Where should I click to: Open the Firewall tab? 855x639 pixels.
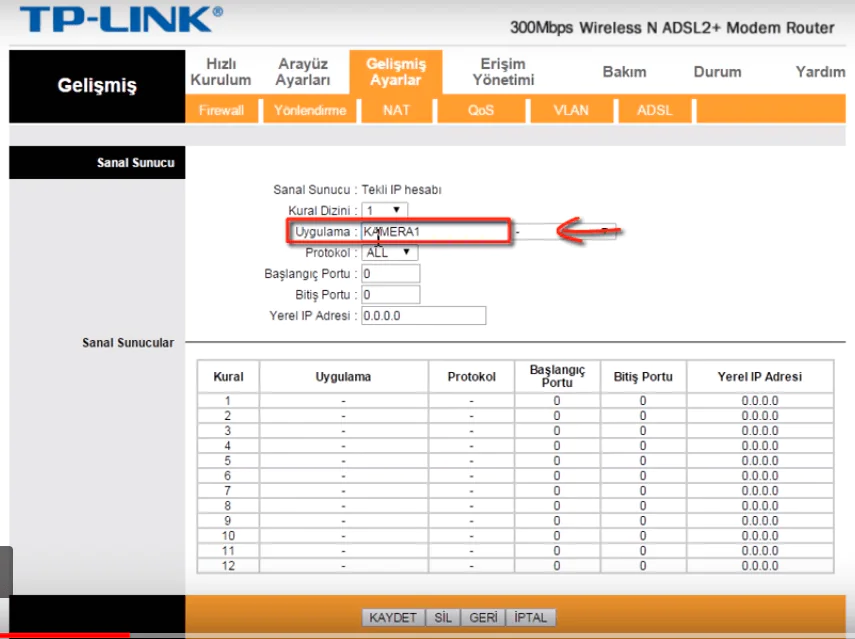pos(221,111)
